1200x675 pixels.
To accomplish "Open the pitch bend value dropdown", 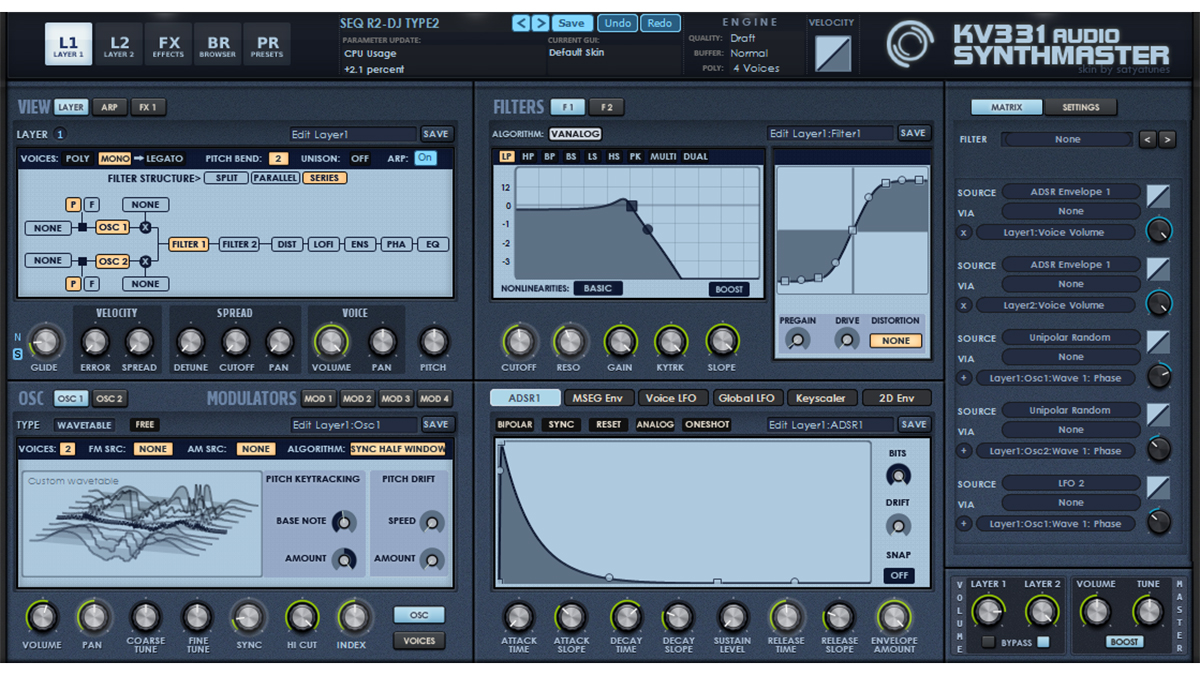I will pyautogui.click(x=278, y=158).
